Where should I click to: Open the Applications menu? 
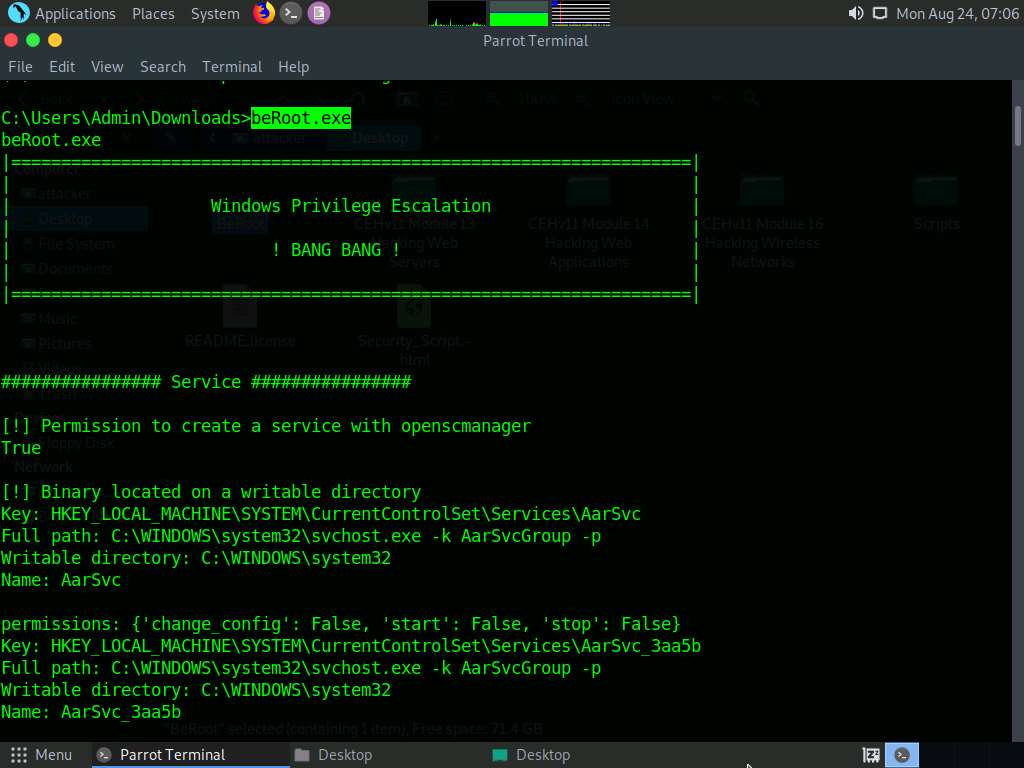pyautogui.click(x=75, y=14)
